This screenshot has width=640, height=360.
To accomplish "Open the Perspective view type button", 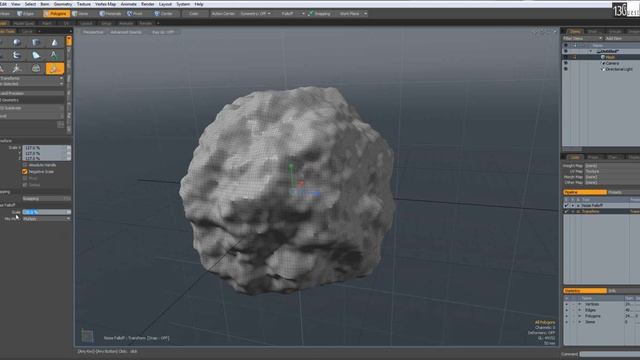I will click(x=93, y=32).
